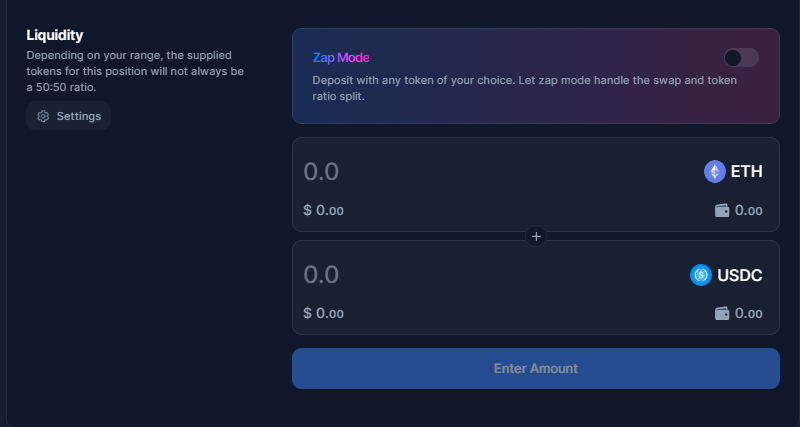
Task: Click the wallet icon in USDC row
Action: coord(722,313)
